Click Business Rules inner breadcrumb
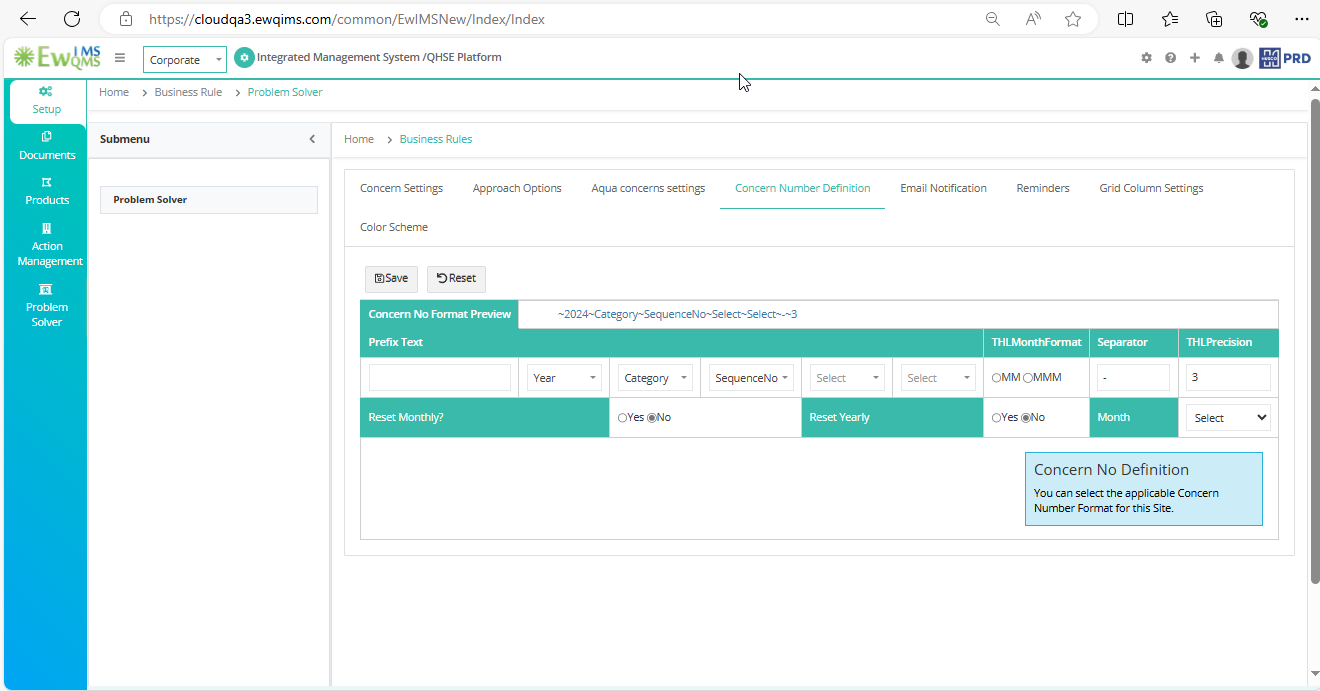Viewport: 1320px width, 691px height. (x=436, y=139)
